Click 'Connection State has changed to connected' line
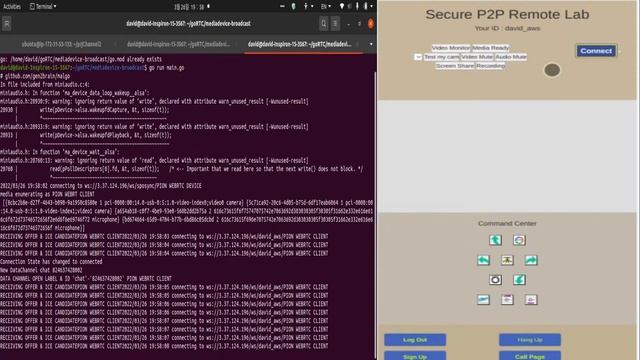Viewport: 640px width, 360px height. (x=51, y=262)
